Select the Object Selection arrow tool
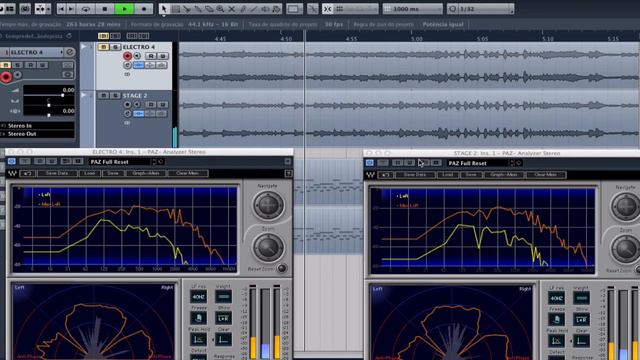Viewport: 640px width, 360px height. [164, 9]
